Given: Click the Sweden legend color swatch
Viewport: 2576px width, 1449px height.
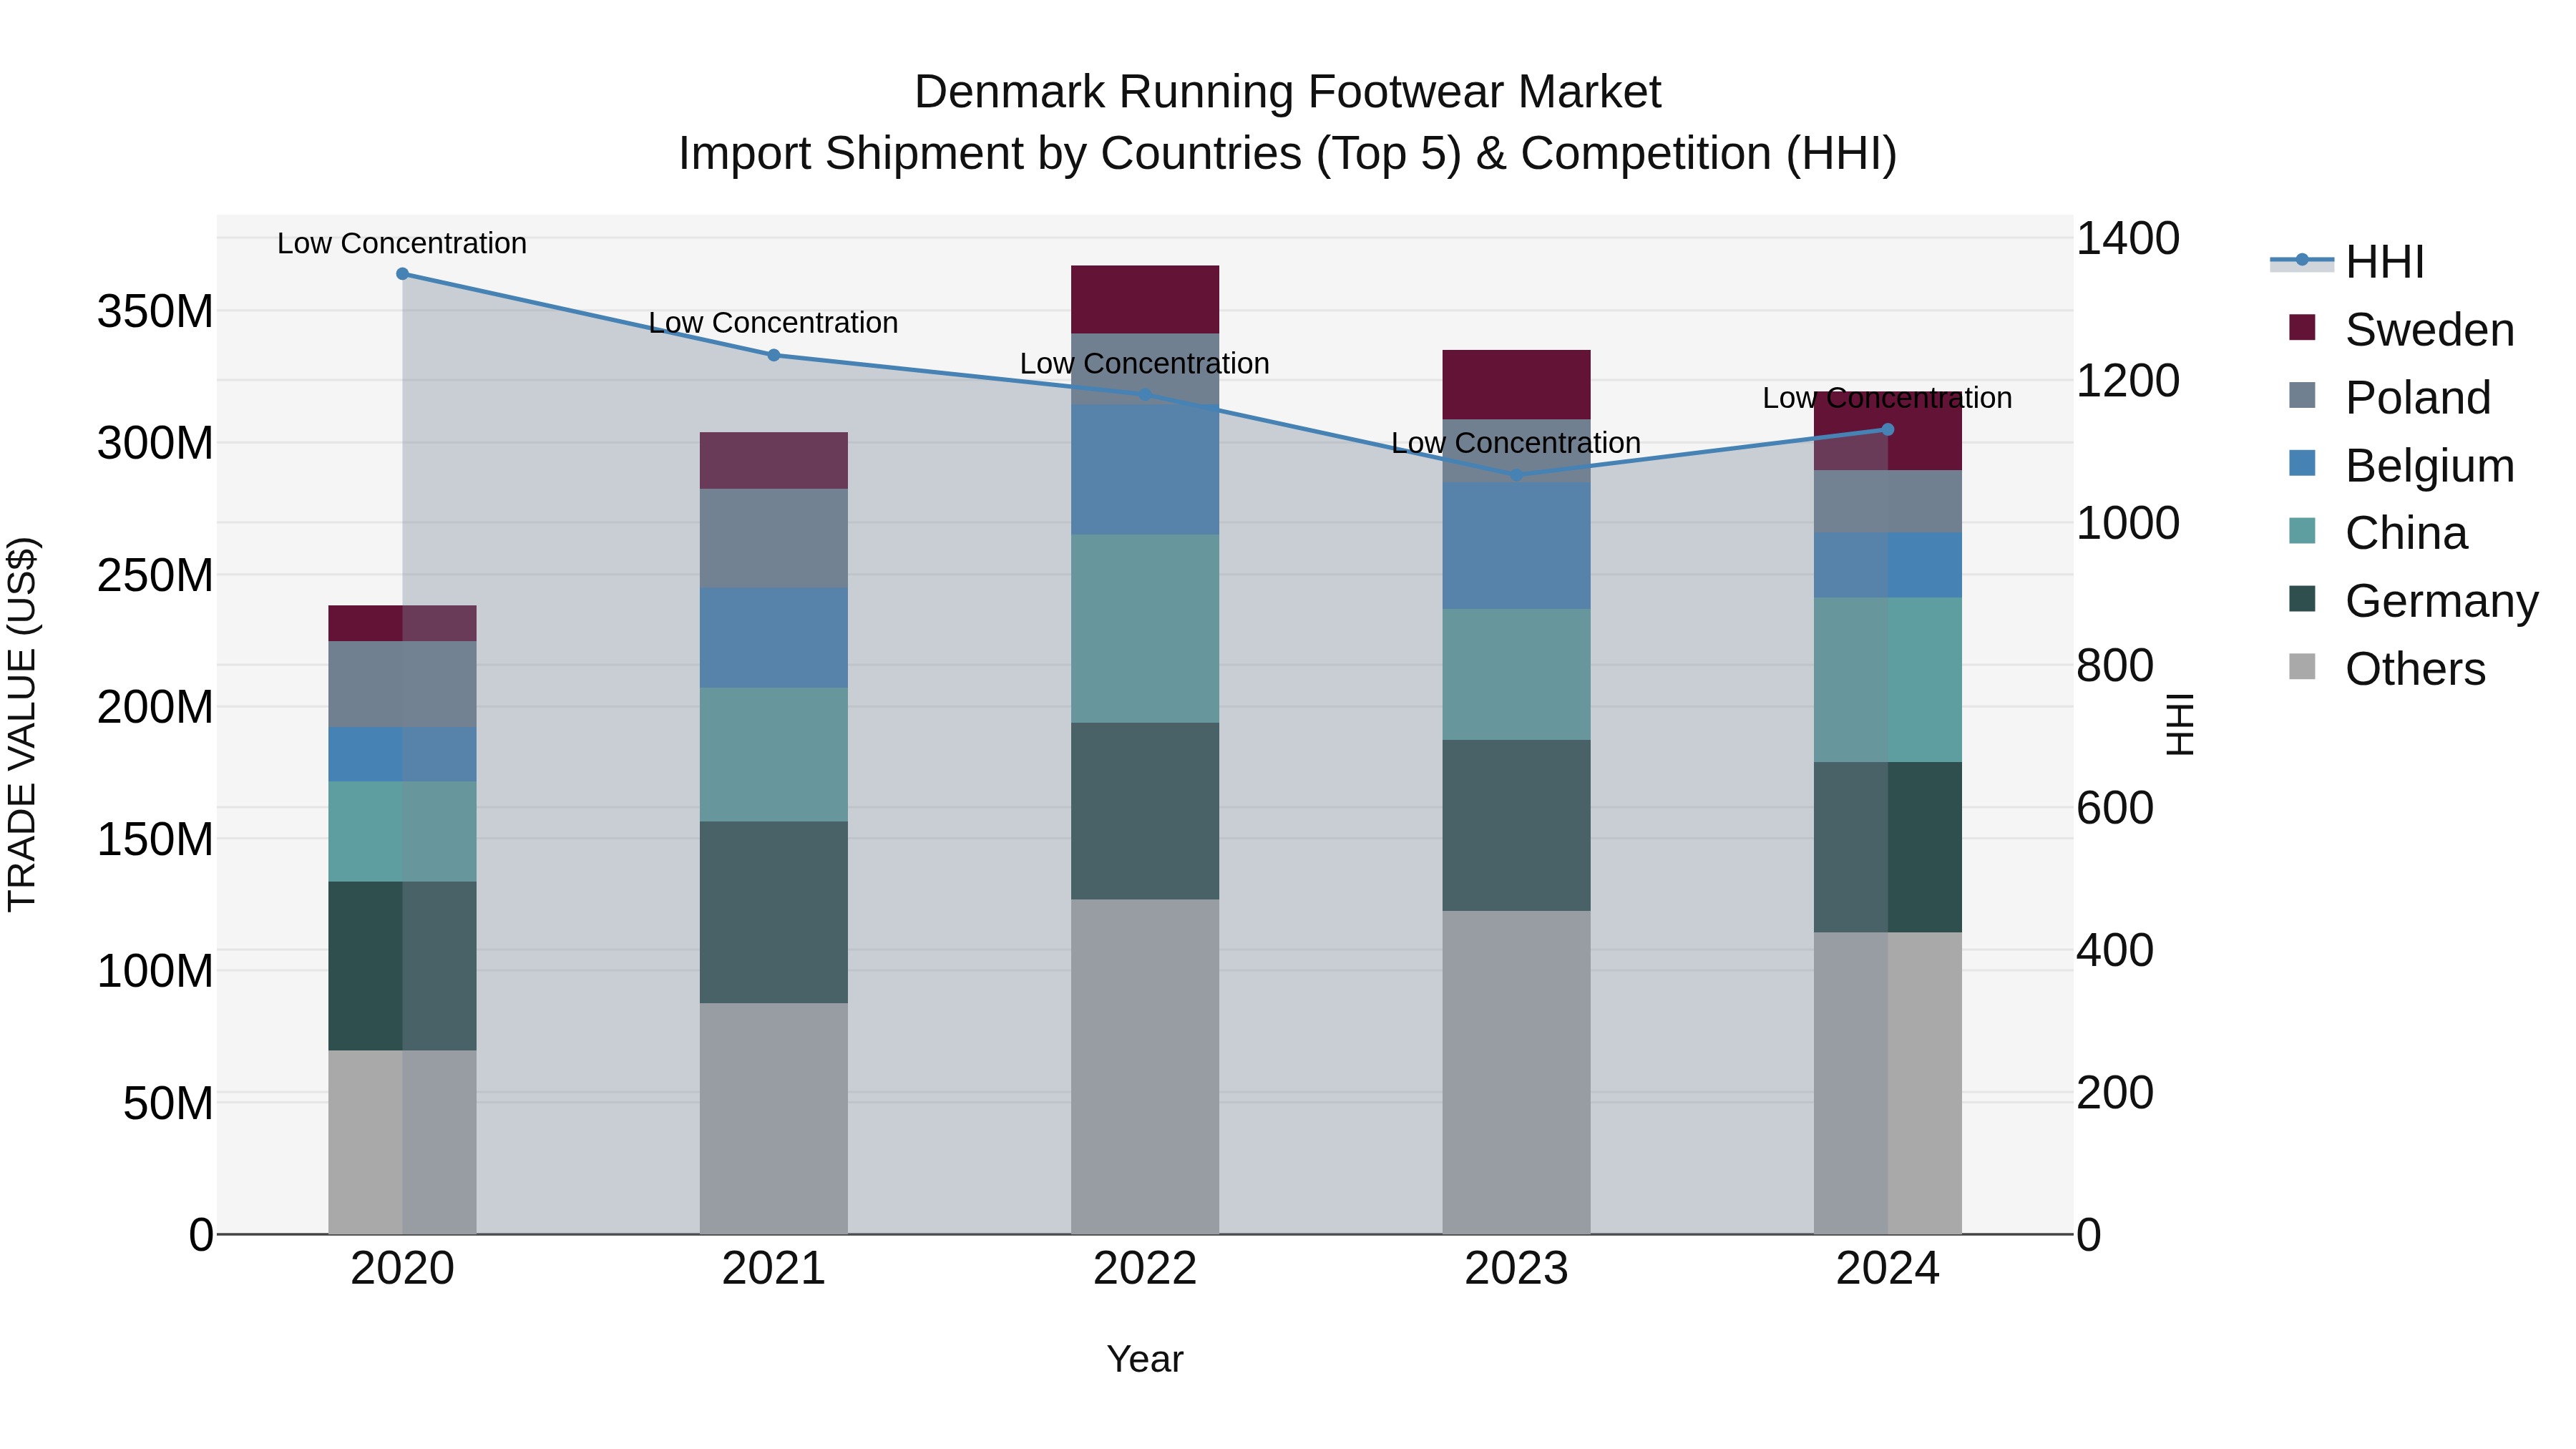Looking at the screenshot, I should (2302, 327).
